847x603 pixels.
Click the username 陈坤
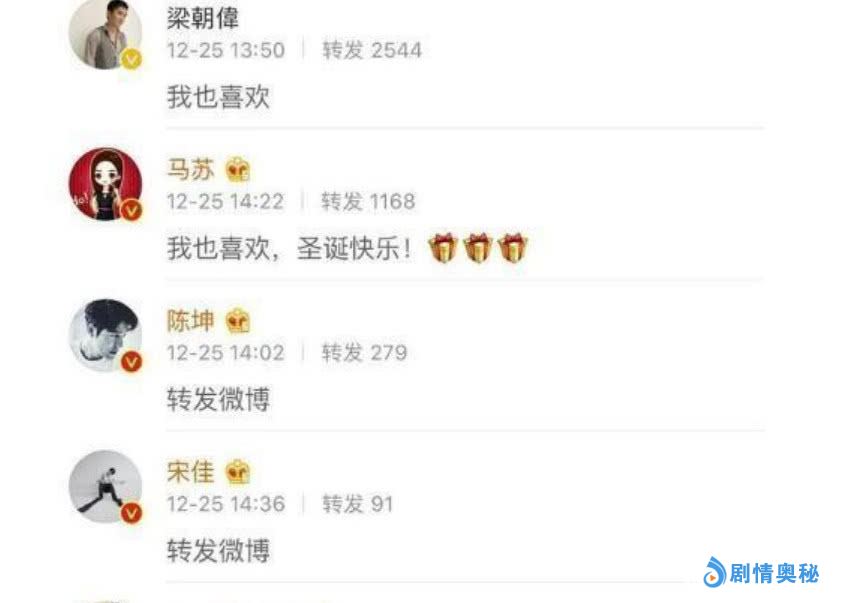click(190, 321)
